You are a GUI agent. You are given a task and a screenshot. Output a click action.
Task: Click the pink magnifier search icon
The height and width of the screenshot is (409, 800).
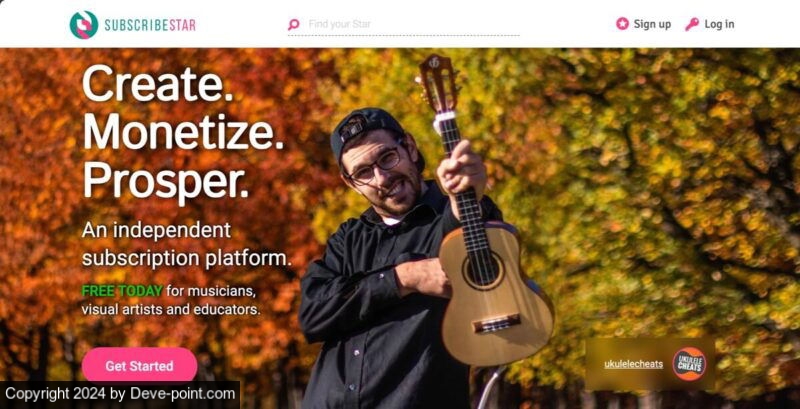tap(293, 24)
